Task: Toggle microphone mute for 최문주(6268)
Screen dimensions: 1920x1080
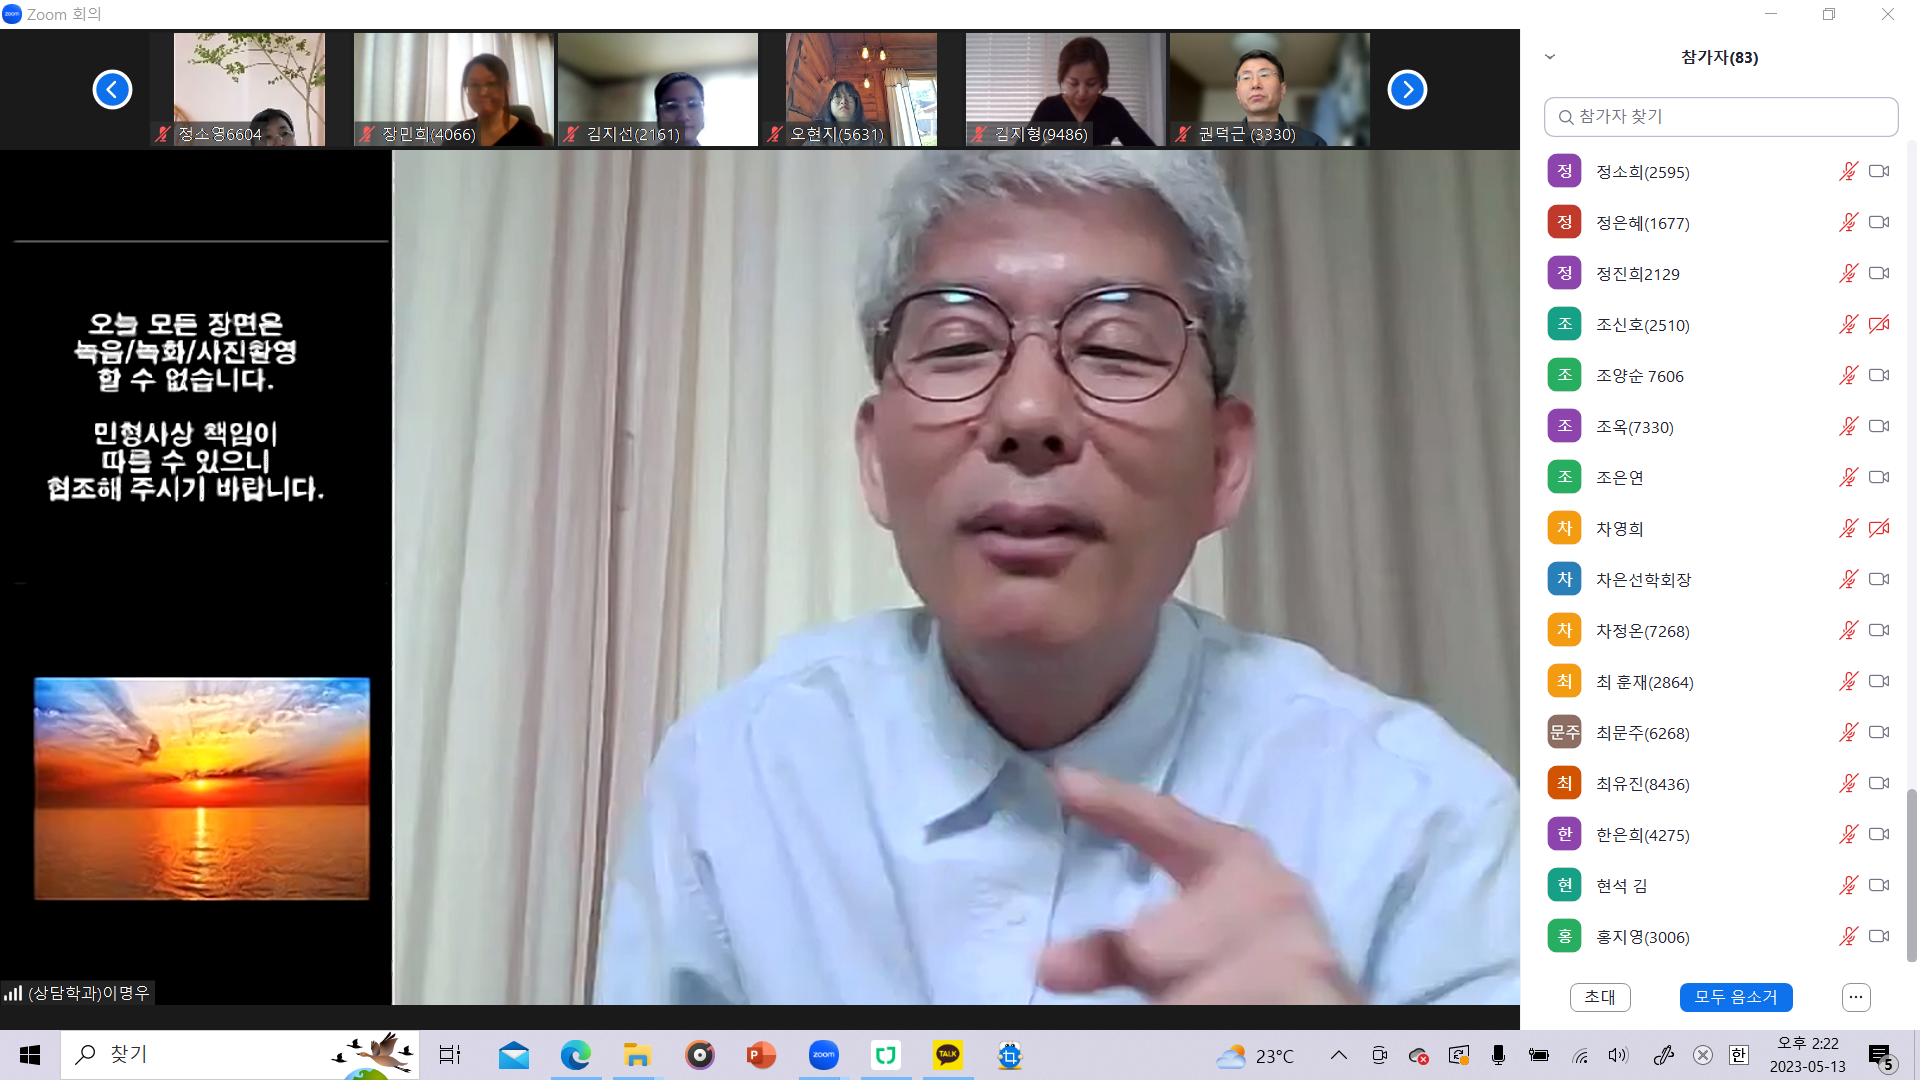Action: coord(1848,732)
